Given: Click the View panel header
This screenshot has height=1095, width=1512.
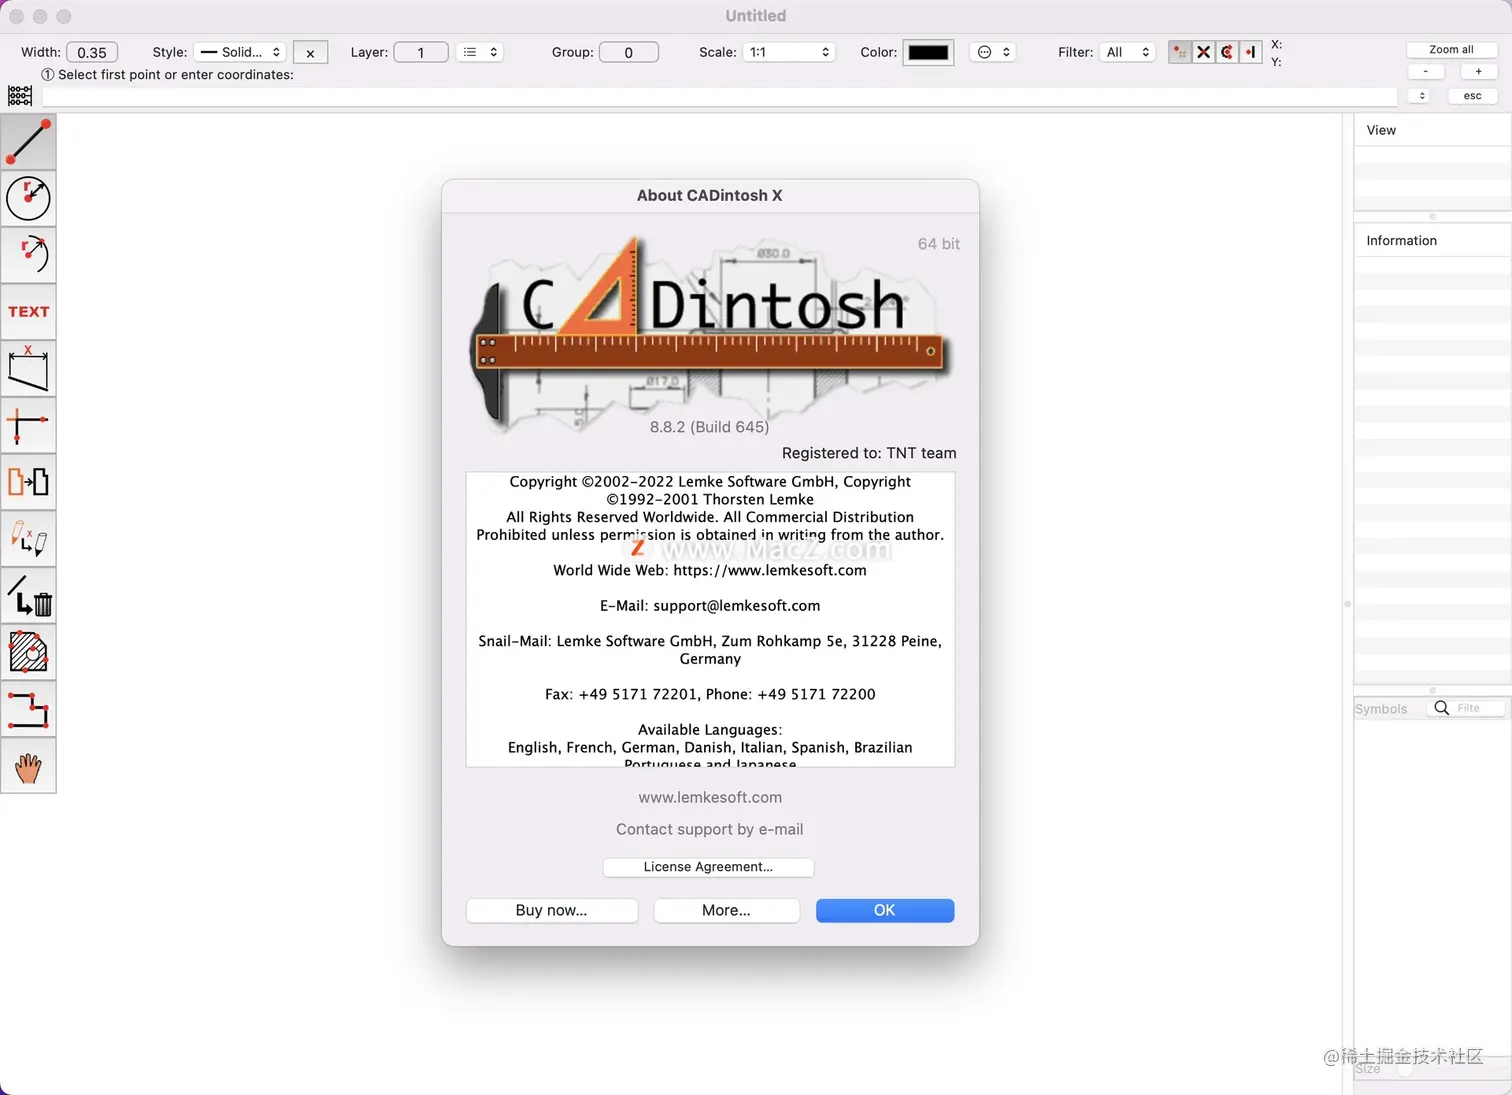Looking at the screenshot, I should click(1432, 130).
